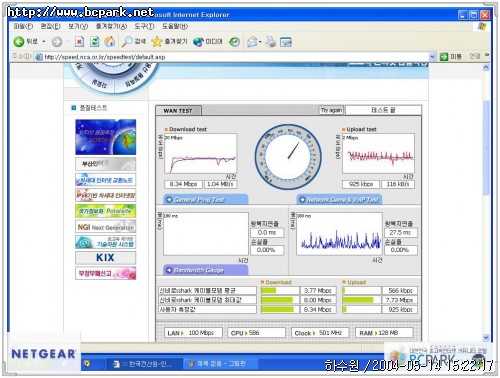This screenshot has width=500, height=378.
Task: Open the Mail button dropdown arrow
Action: point(260,42)
